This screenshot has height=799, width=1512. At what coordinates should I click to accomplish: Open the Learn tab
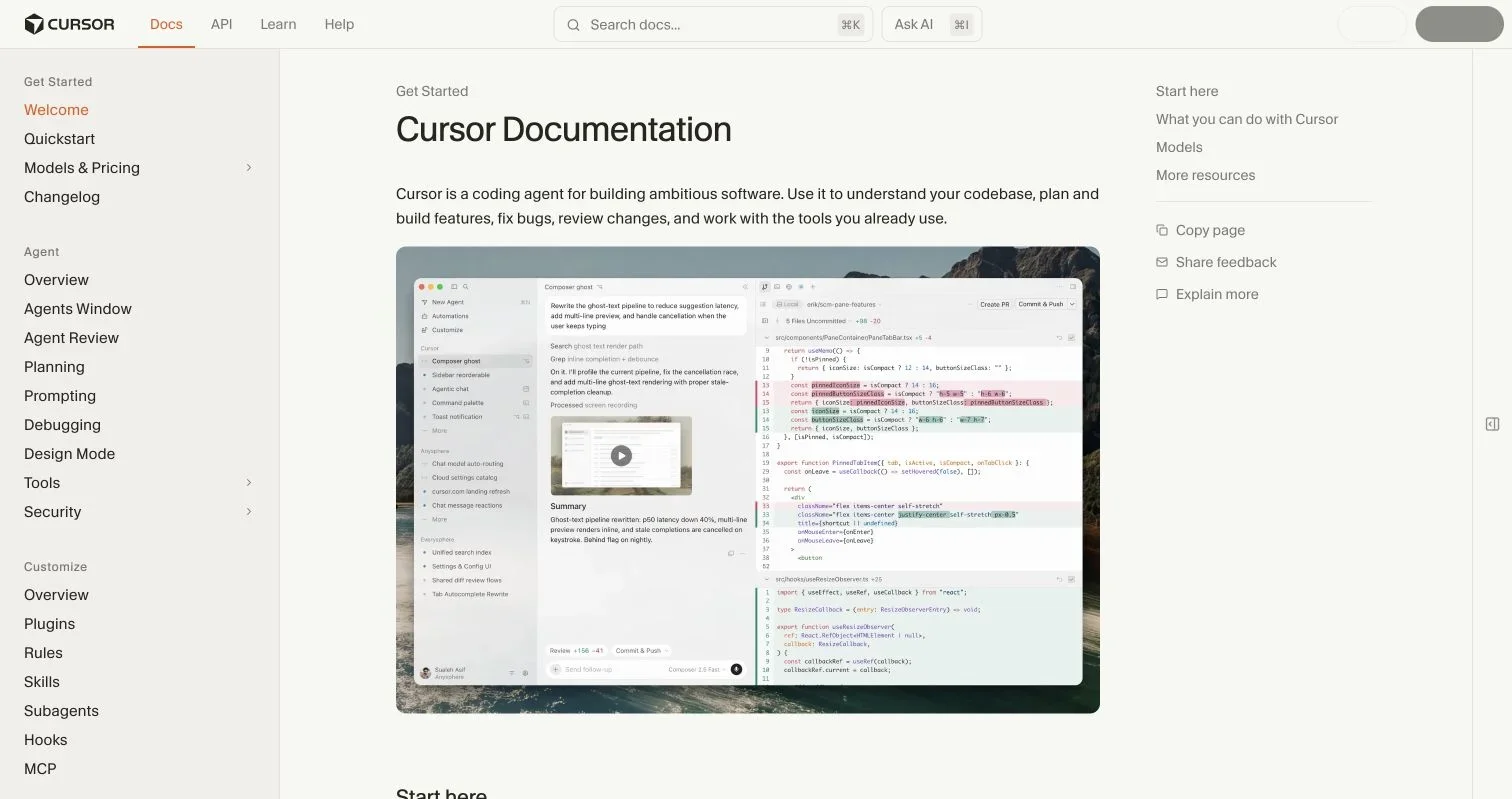tap(278, 24)
